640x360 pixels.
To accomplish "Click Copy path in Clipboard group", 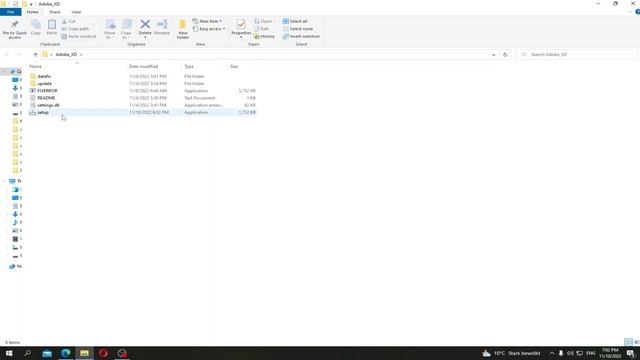I will 75,29.
